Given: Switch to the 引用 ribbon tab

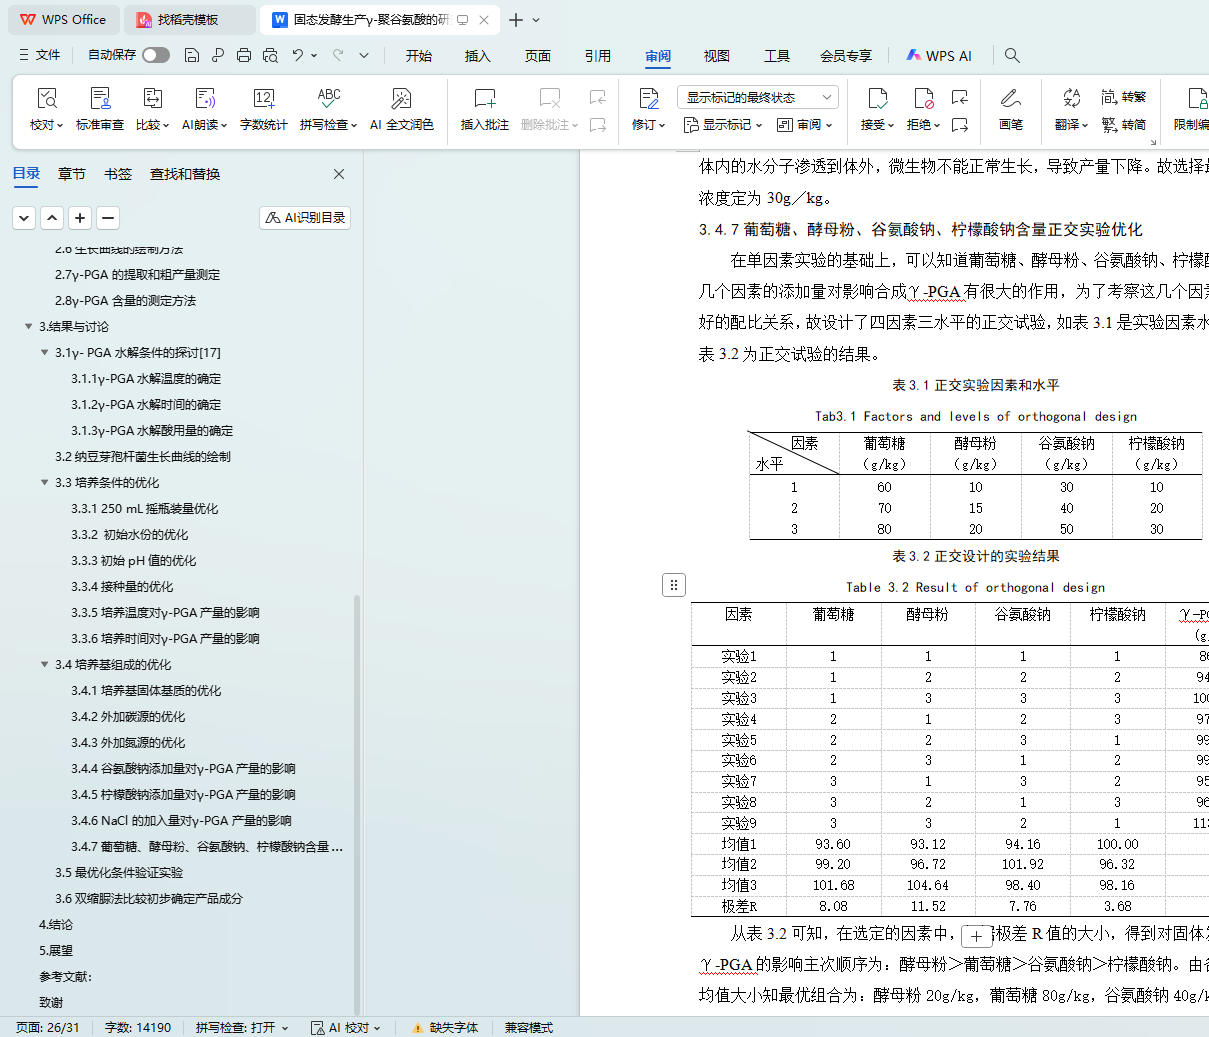Looking at the screenshot, I should pos(598,56).
